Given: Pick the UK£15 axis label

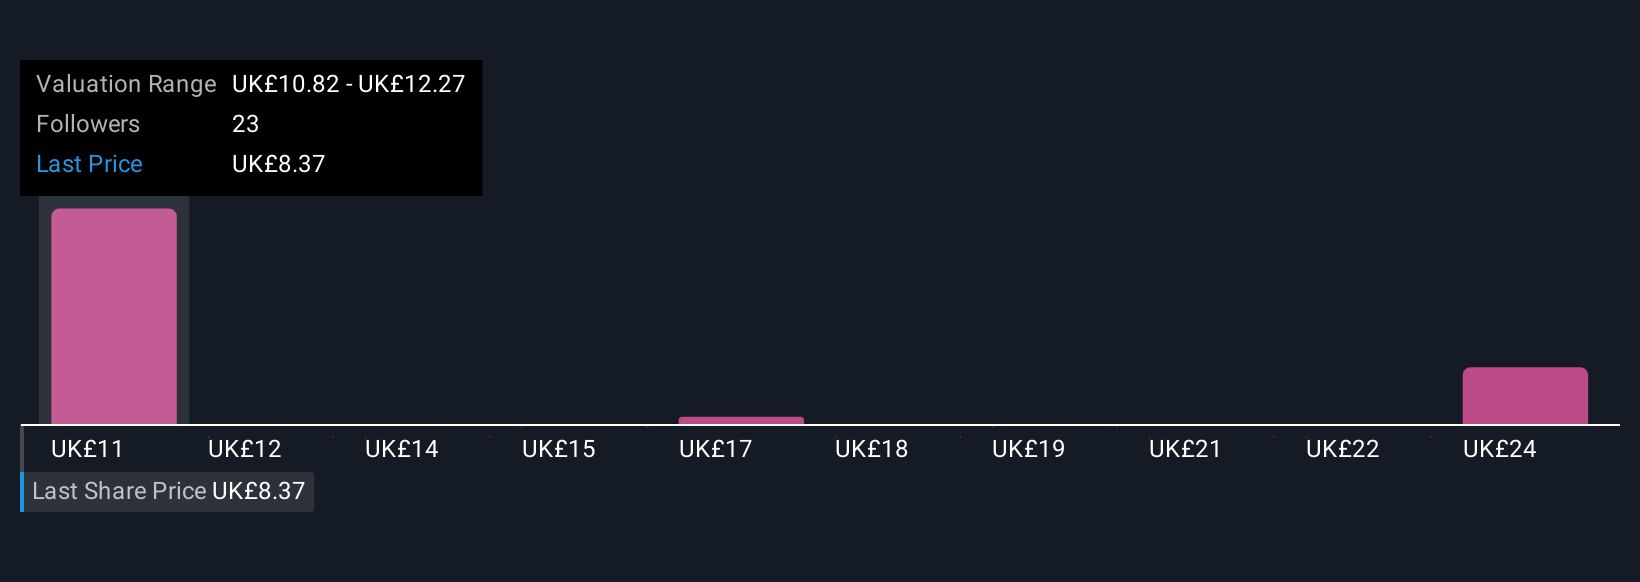Looking at the screenshot, I should pyautogui.click(x=558, y=449).
